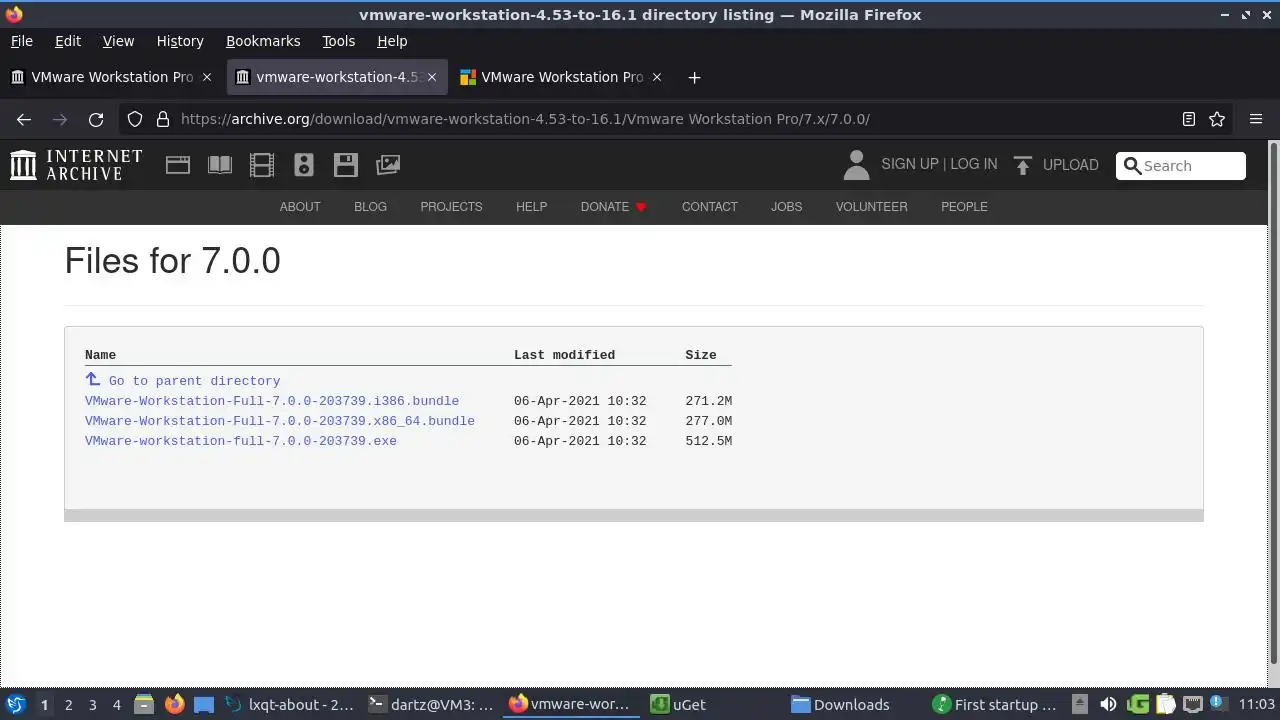Click the UPLOAD link text
Image resolution: width=1280 pixels, height=720 pixels.
1070,165
